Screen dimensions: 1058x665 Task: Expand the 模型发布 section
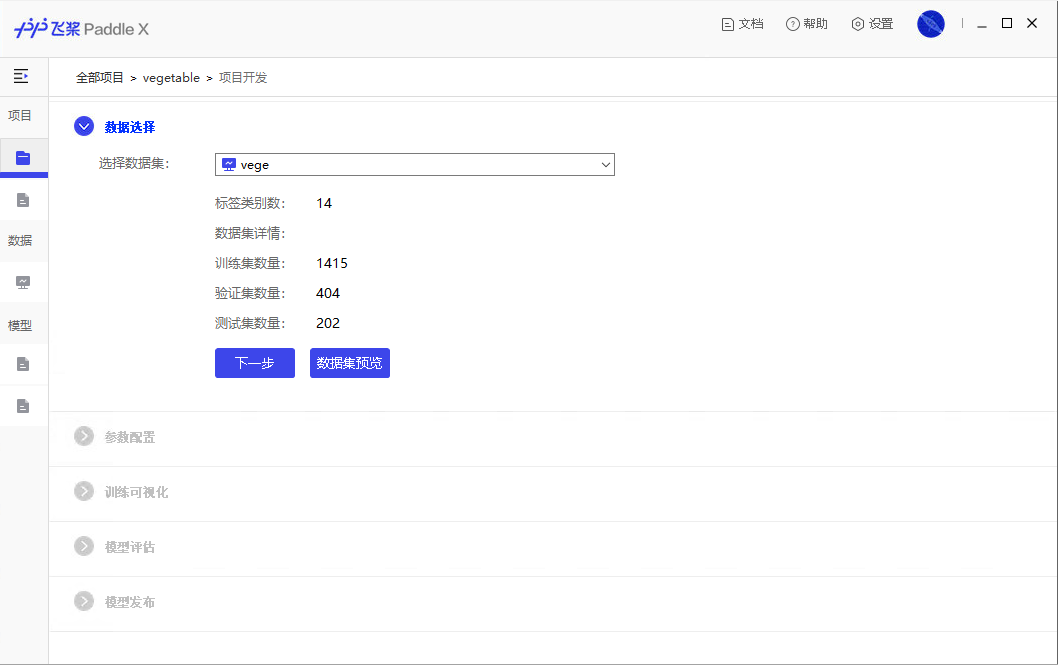[84, 602]
